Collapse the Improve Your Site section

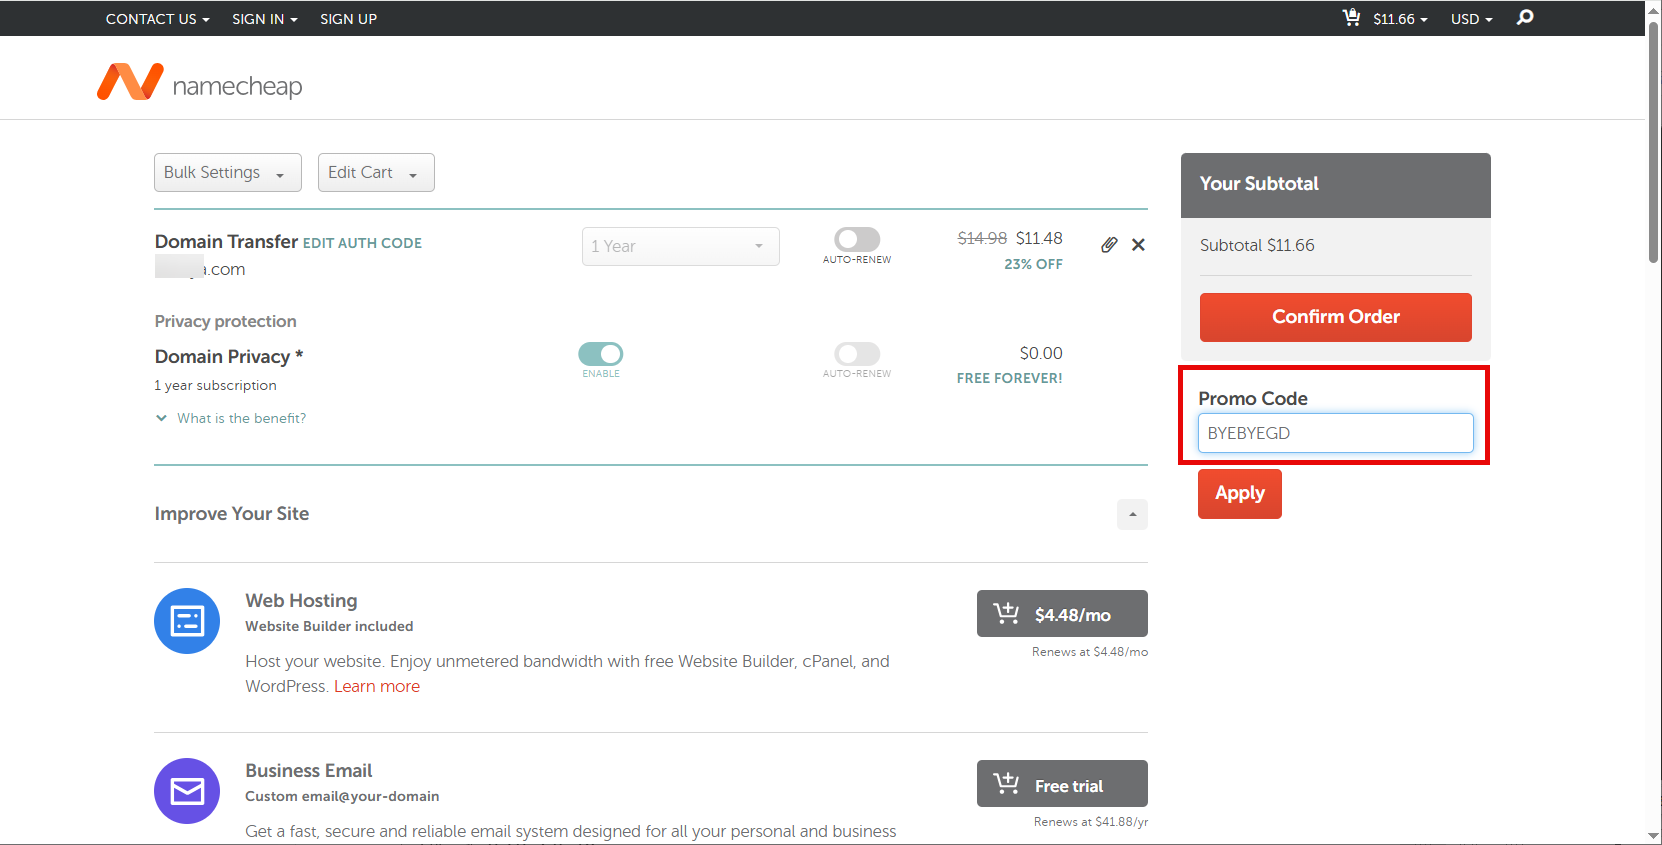(1132, 514)
